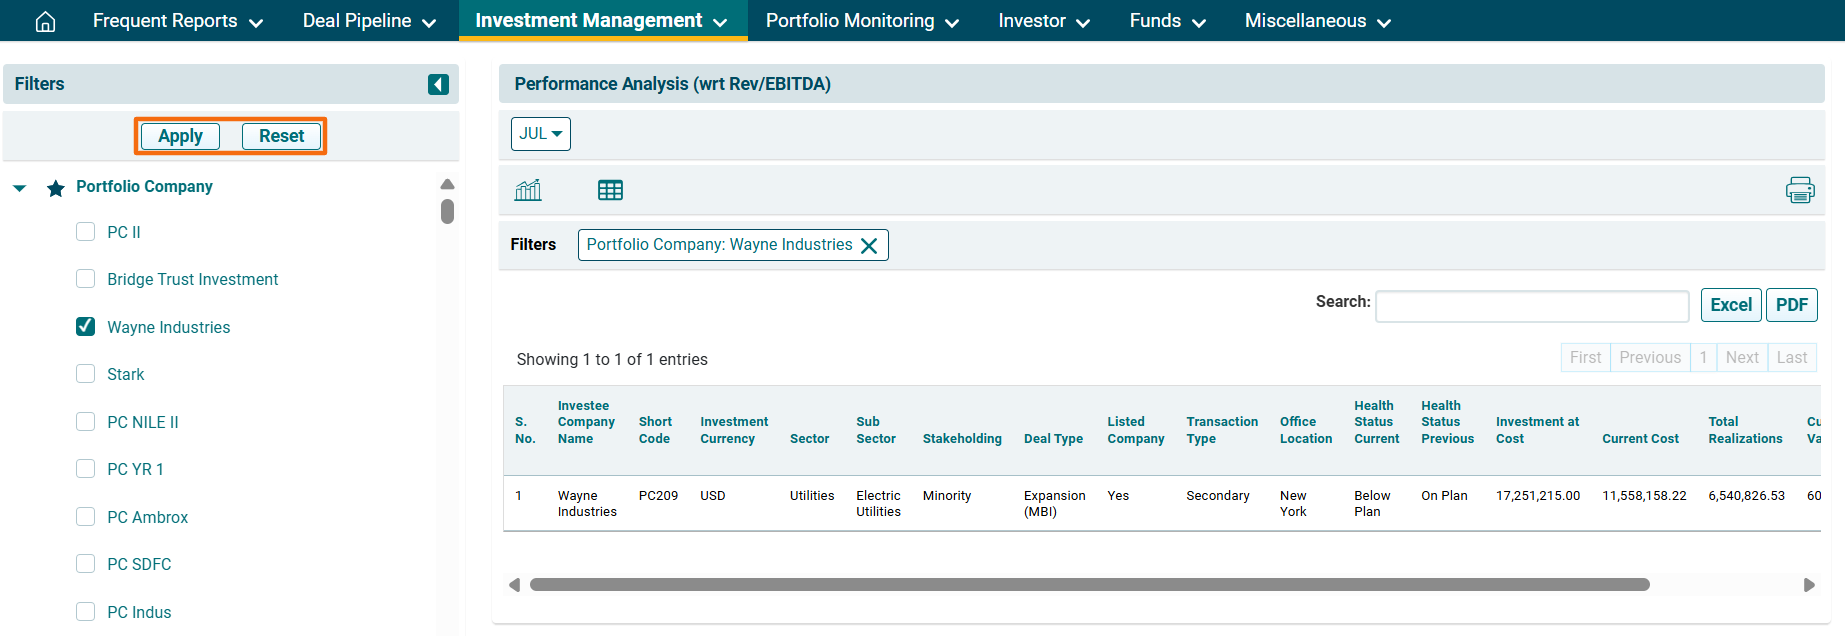The height and width of the screenshot is (636, 1845).
Task: Collapse the Portfolio Company filter group
Action: 20,187
